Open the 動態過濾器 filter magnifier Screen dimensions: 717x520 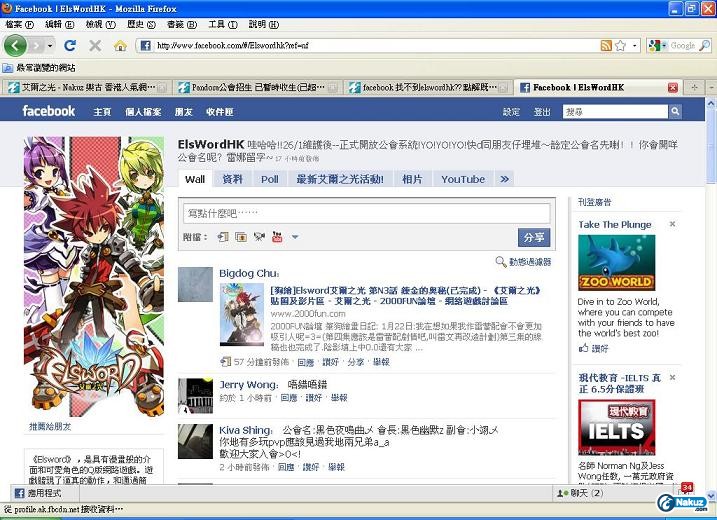coord(501,262)
